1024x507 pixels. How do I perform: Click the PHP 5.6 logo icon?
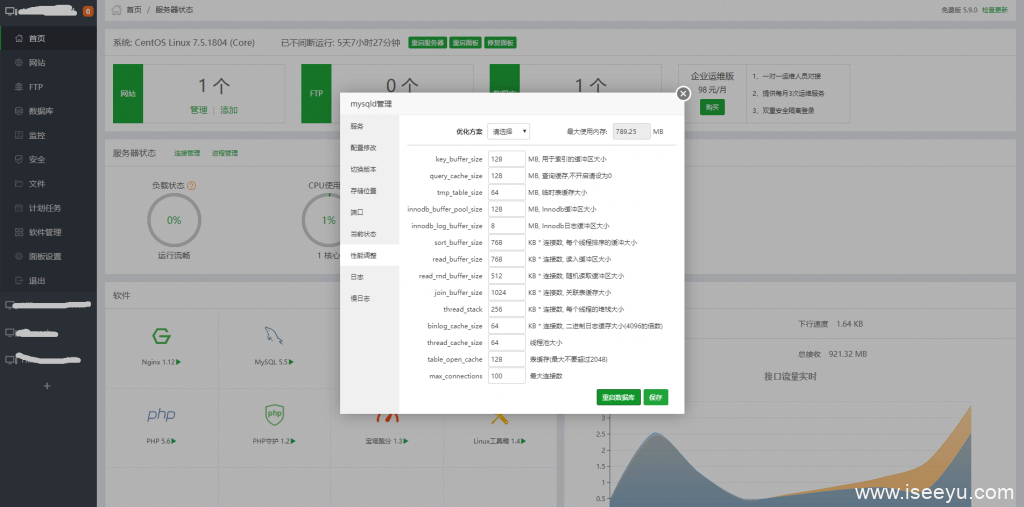161,414
